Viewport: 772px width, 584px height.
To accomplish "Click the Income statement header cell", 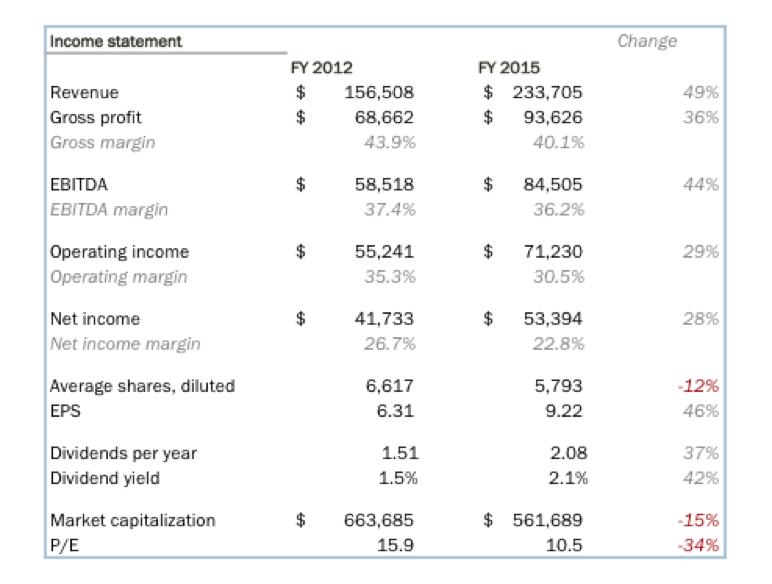I will tap(116, 42).
